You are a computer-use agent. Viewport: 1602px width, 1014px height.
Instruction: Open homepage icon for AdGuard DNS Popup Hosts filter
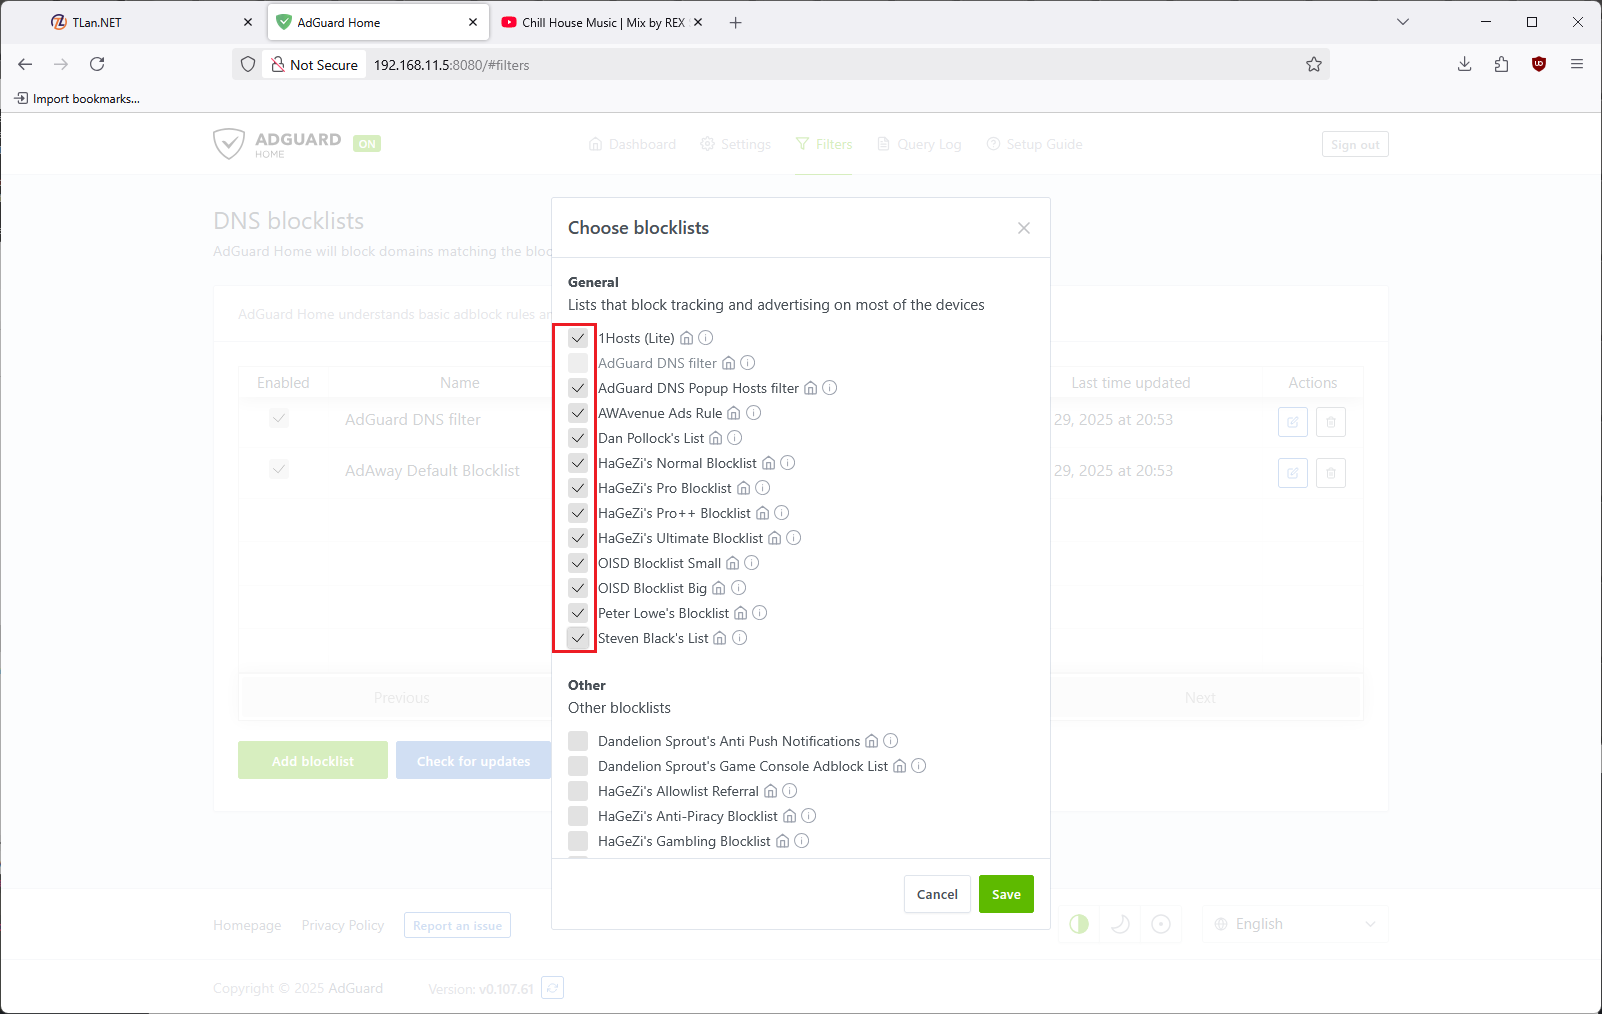pos(811,388)
